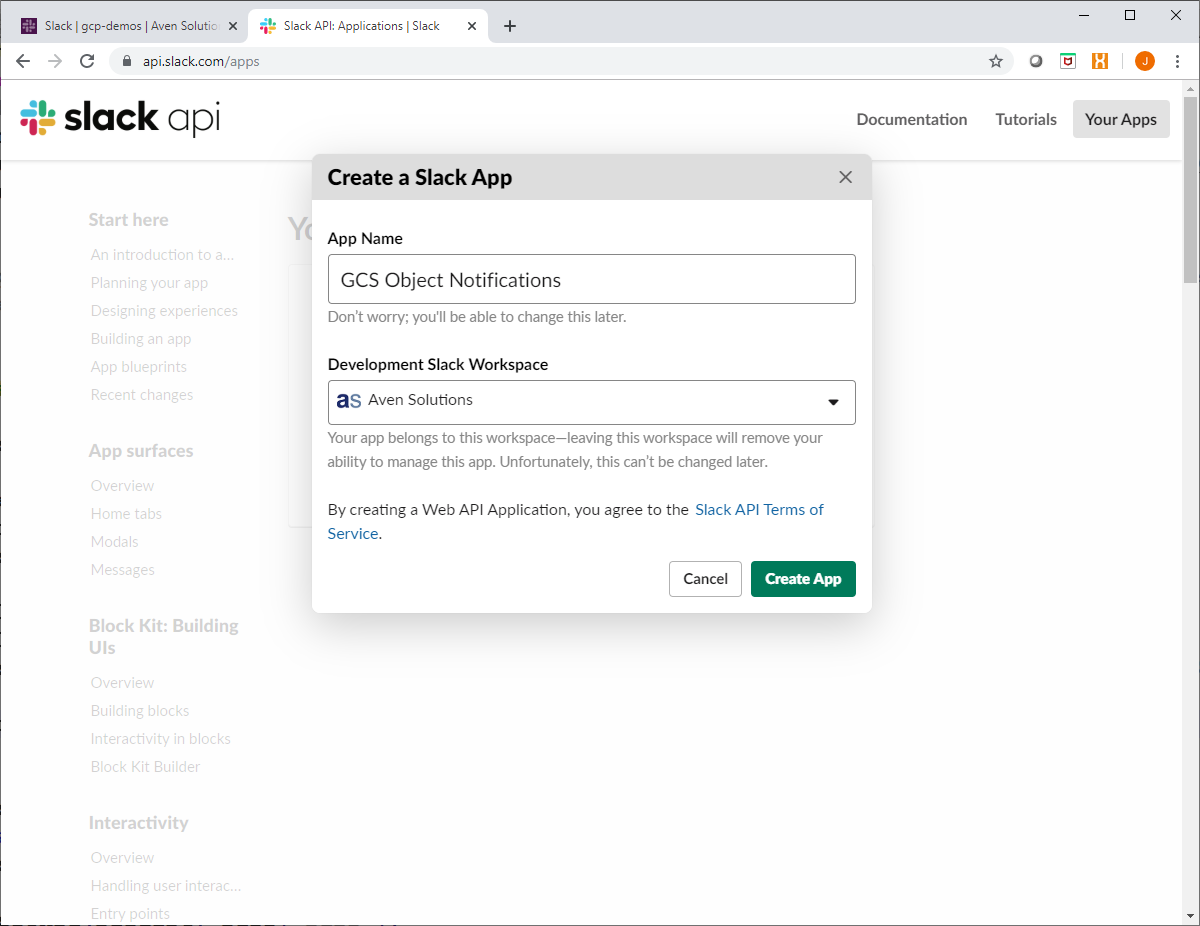Open the App blueprints link
This screenshot has width=1200, height=926.
(x=139, y=367)
